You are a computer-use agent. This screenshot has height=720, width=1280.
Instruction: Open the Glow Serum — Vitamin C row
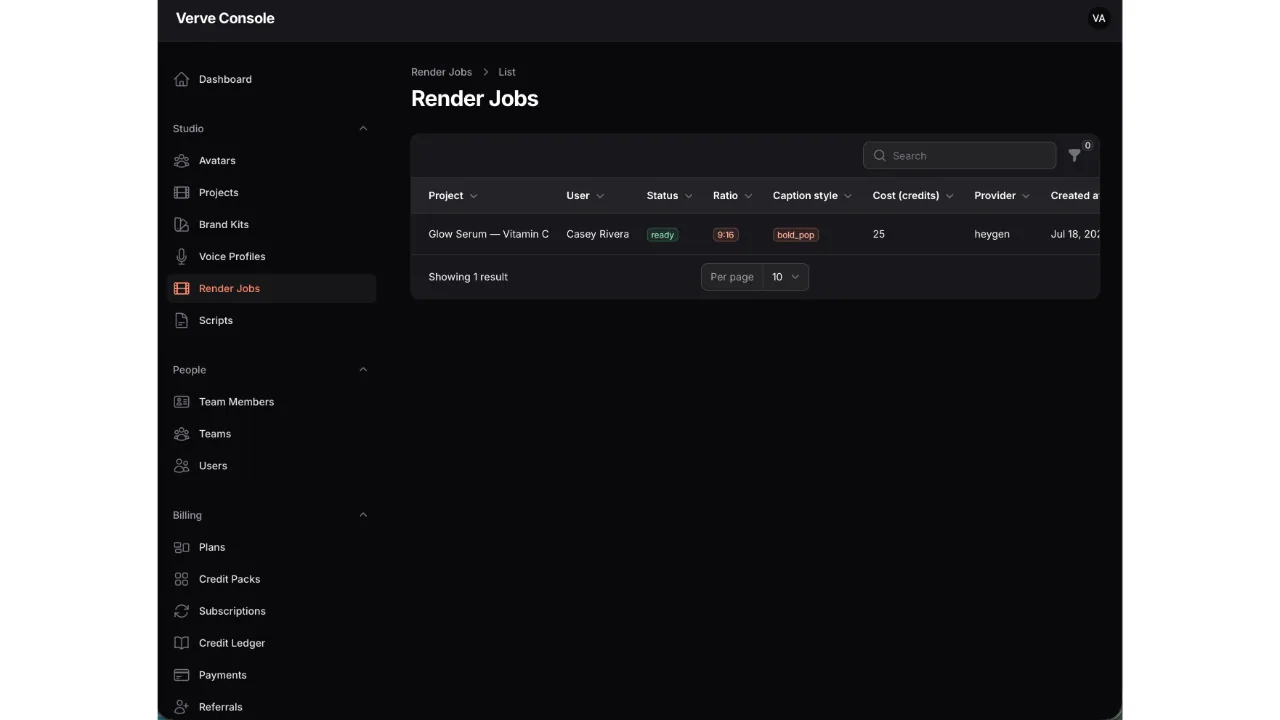pyautogui.click(x=755, y=234)
